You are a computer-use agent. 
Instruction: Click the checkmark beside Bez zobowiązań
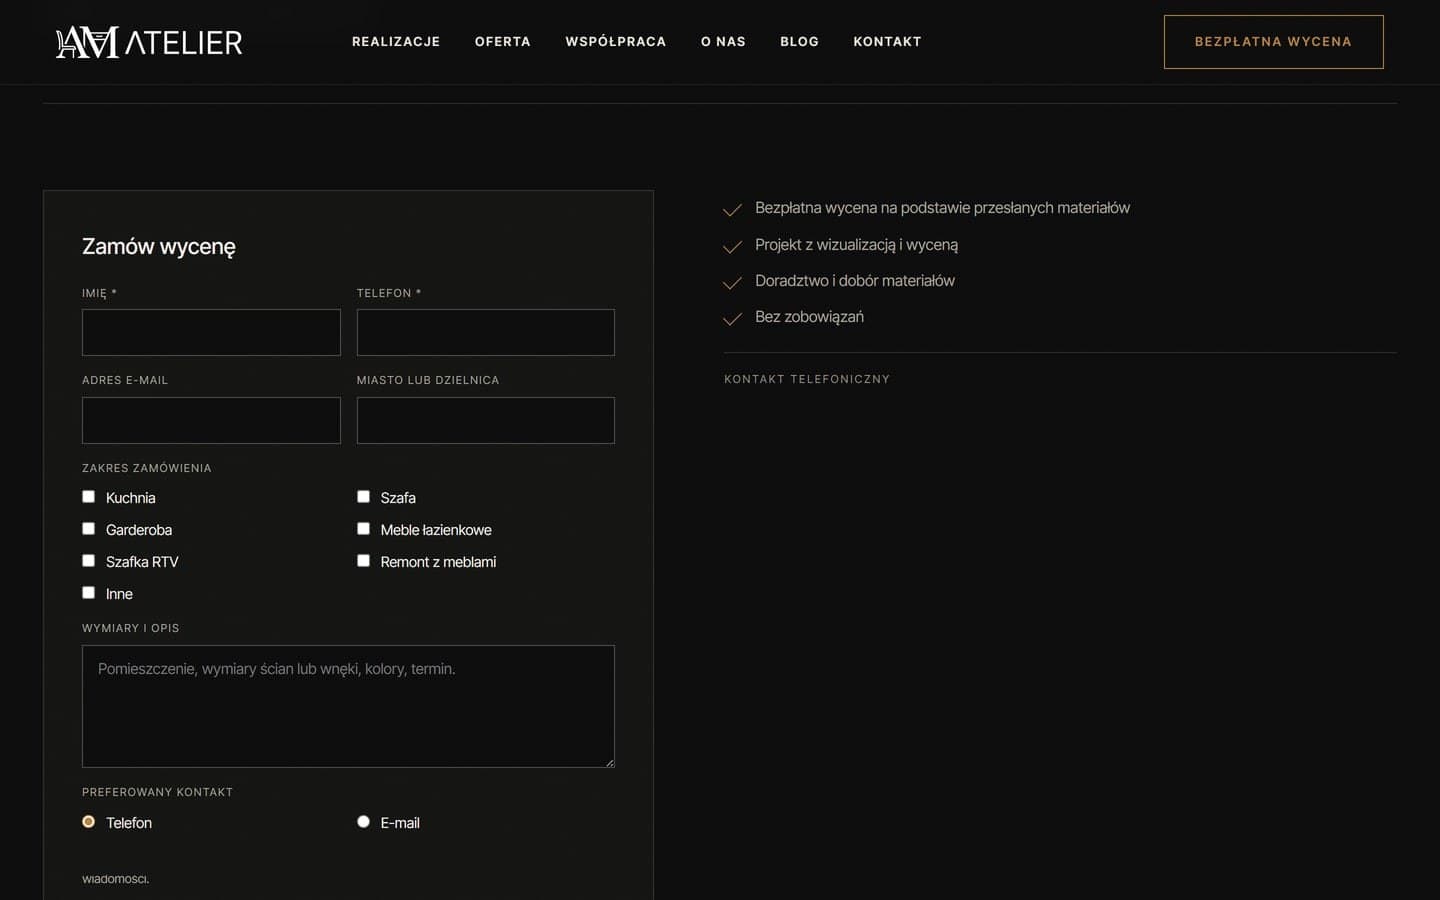pyautogui.click(x=732, y=318)
